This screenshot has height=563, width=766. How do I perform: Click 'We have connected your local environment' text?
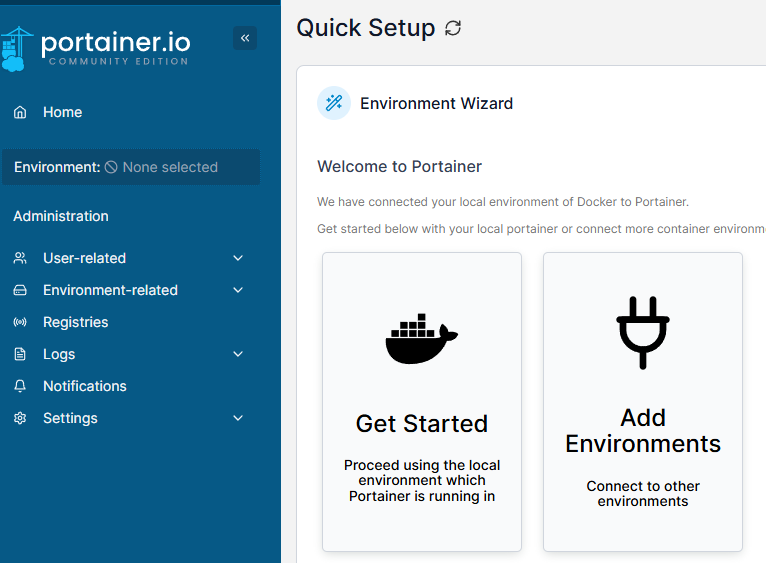(503, 202)
